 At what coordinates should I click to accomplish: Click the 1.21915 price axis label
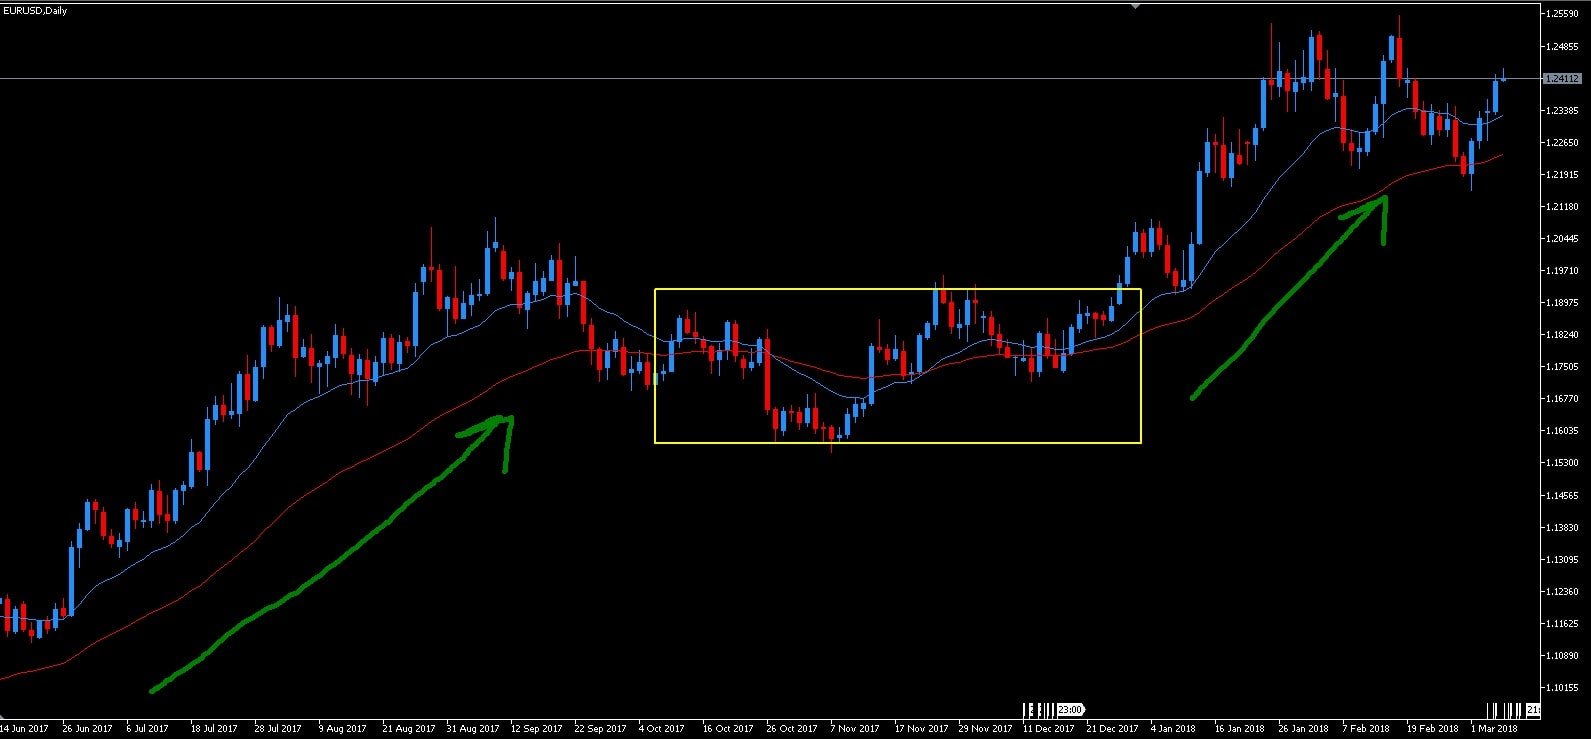point(1562,174)
